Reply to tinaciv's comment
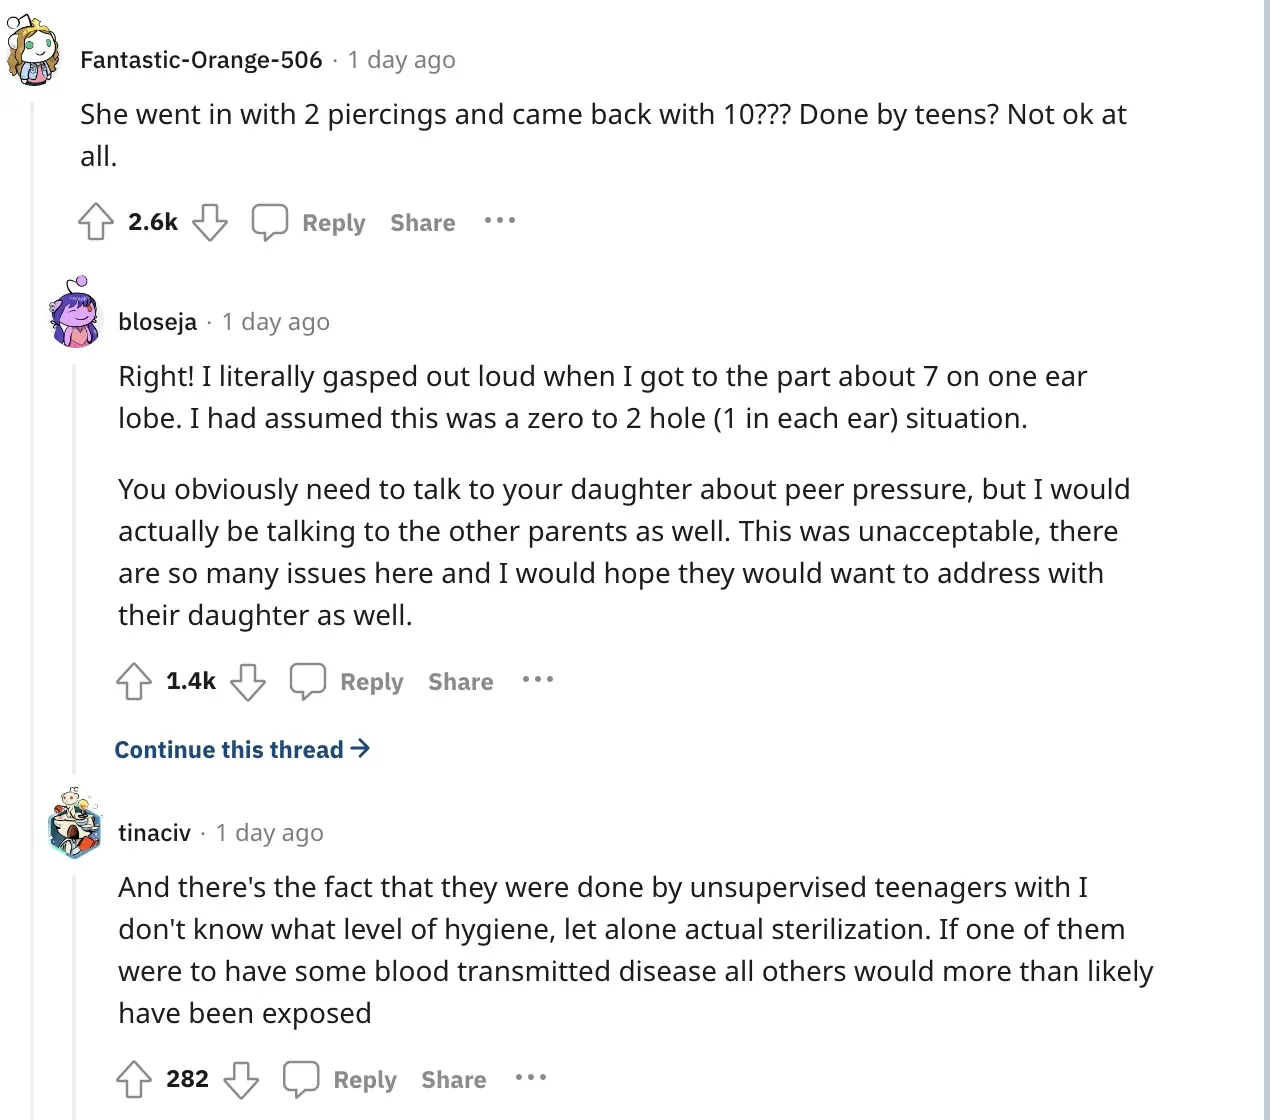Image resolution: width=1270 pixels, height=1120 pixels. coord(340,1080)
